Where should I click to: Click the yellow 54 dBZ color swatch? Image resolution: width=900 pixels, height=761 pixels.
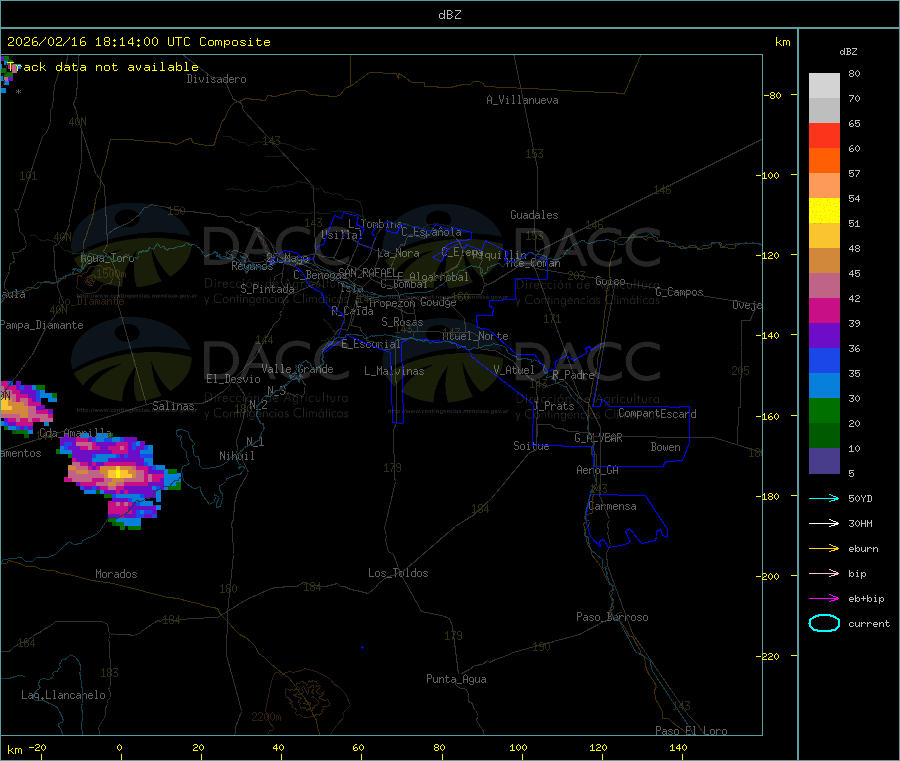click(824, 210)
